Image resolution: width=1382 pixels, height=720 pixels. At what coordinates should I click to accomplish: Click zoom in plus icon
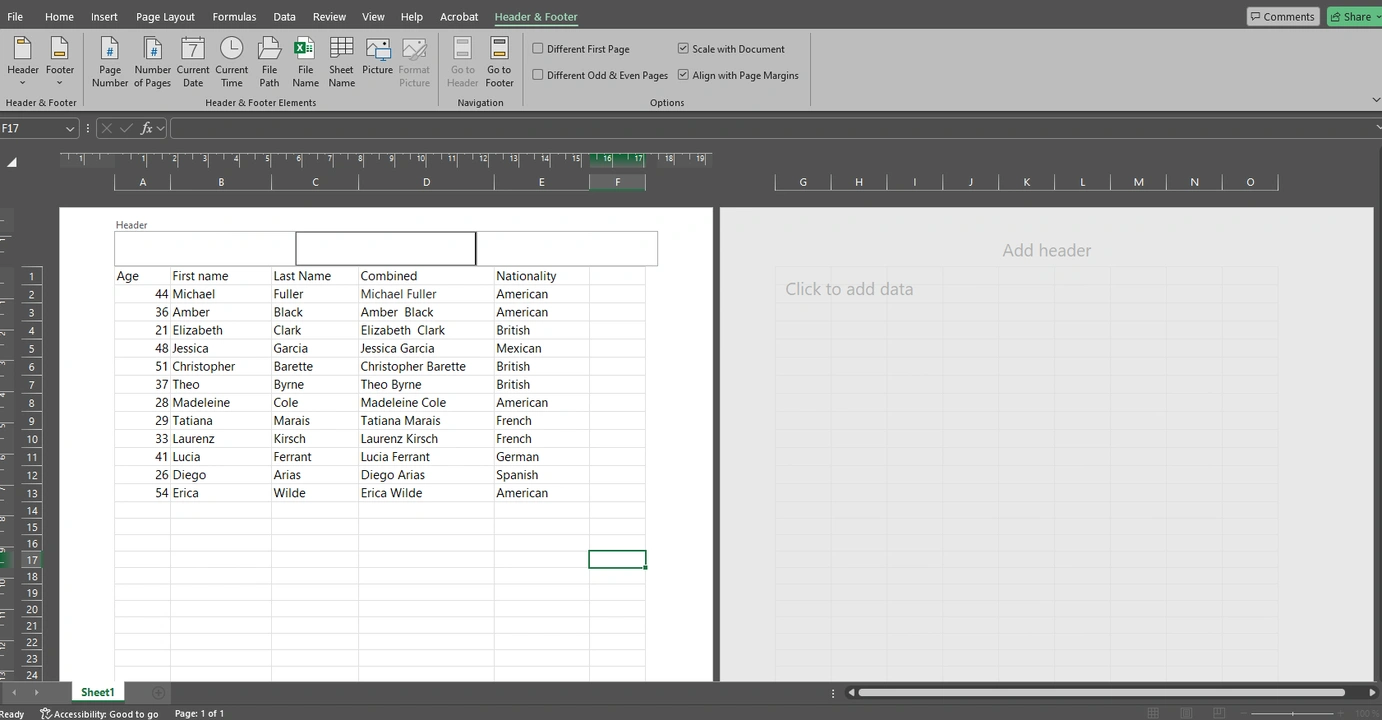coord(1341,713)
